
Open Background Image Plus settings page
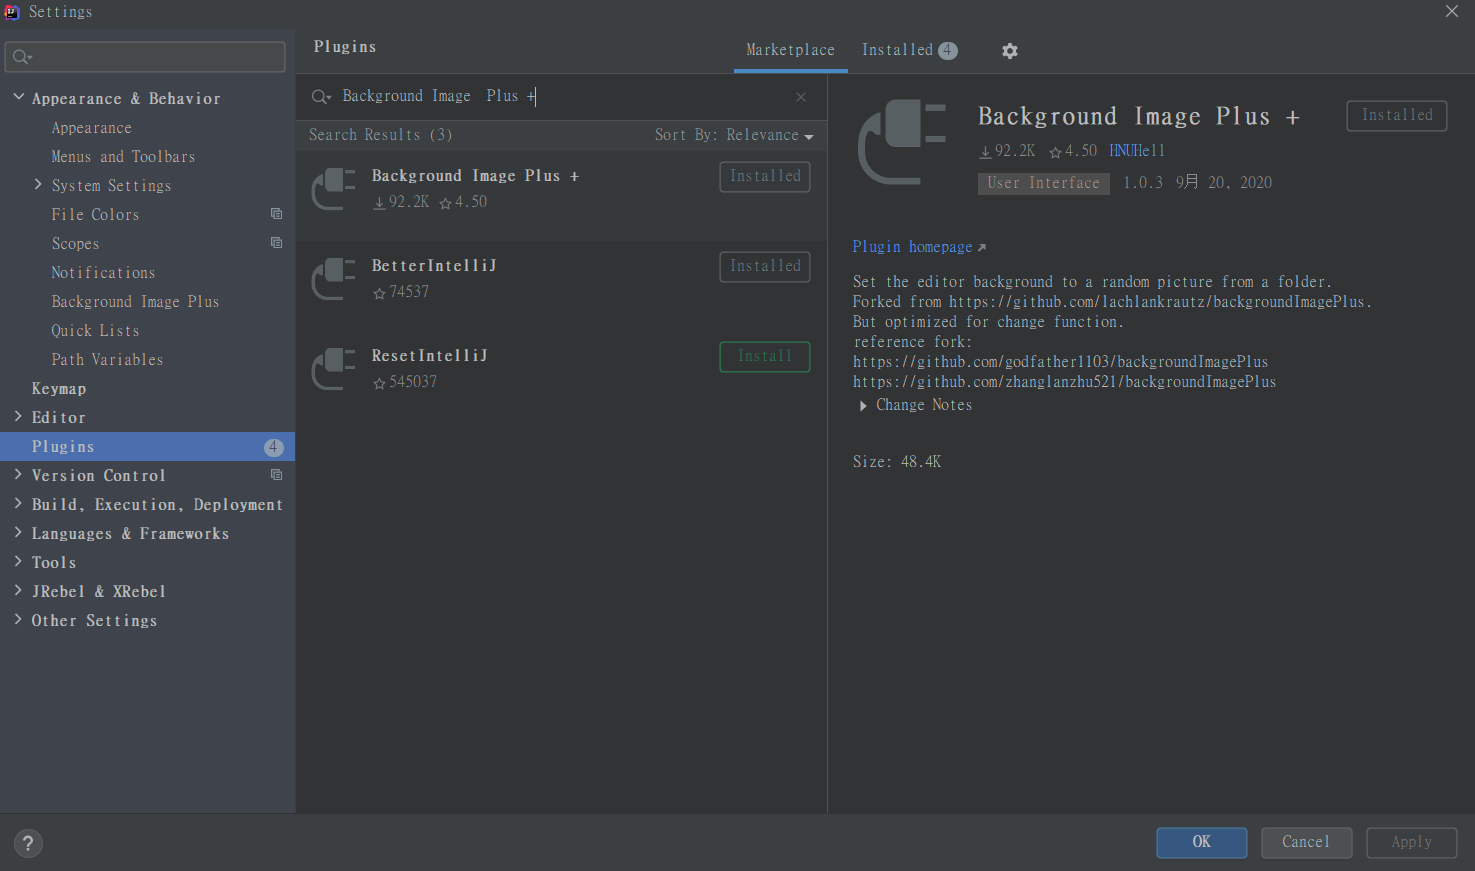coord(135,302)
